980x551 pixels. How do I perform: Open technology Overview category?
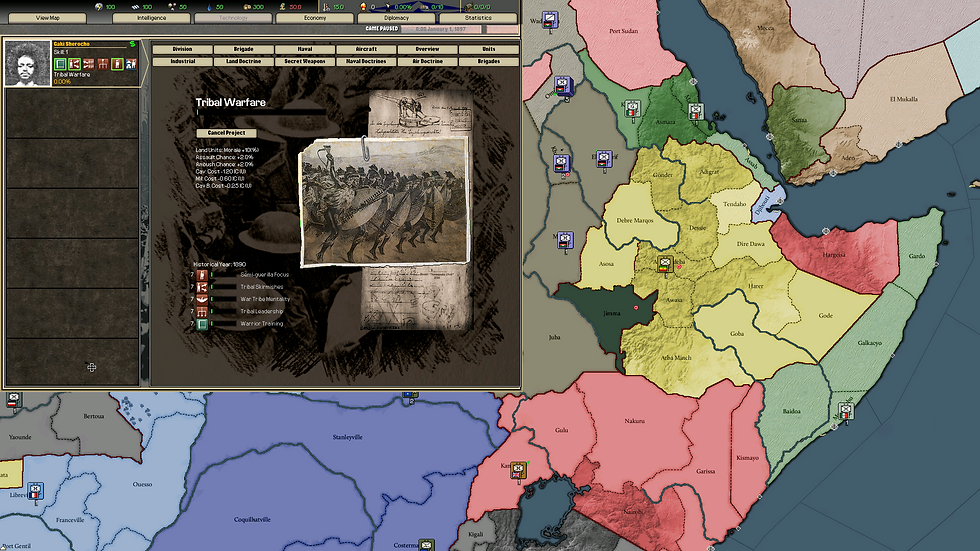[428, 49]
